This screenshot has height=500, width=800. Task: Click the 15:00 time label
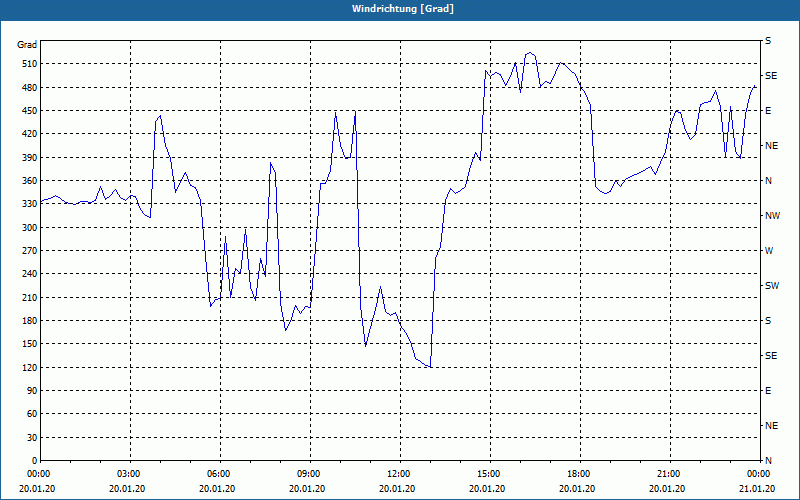coord(490,474)
